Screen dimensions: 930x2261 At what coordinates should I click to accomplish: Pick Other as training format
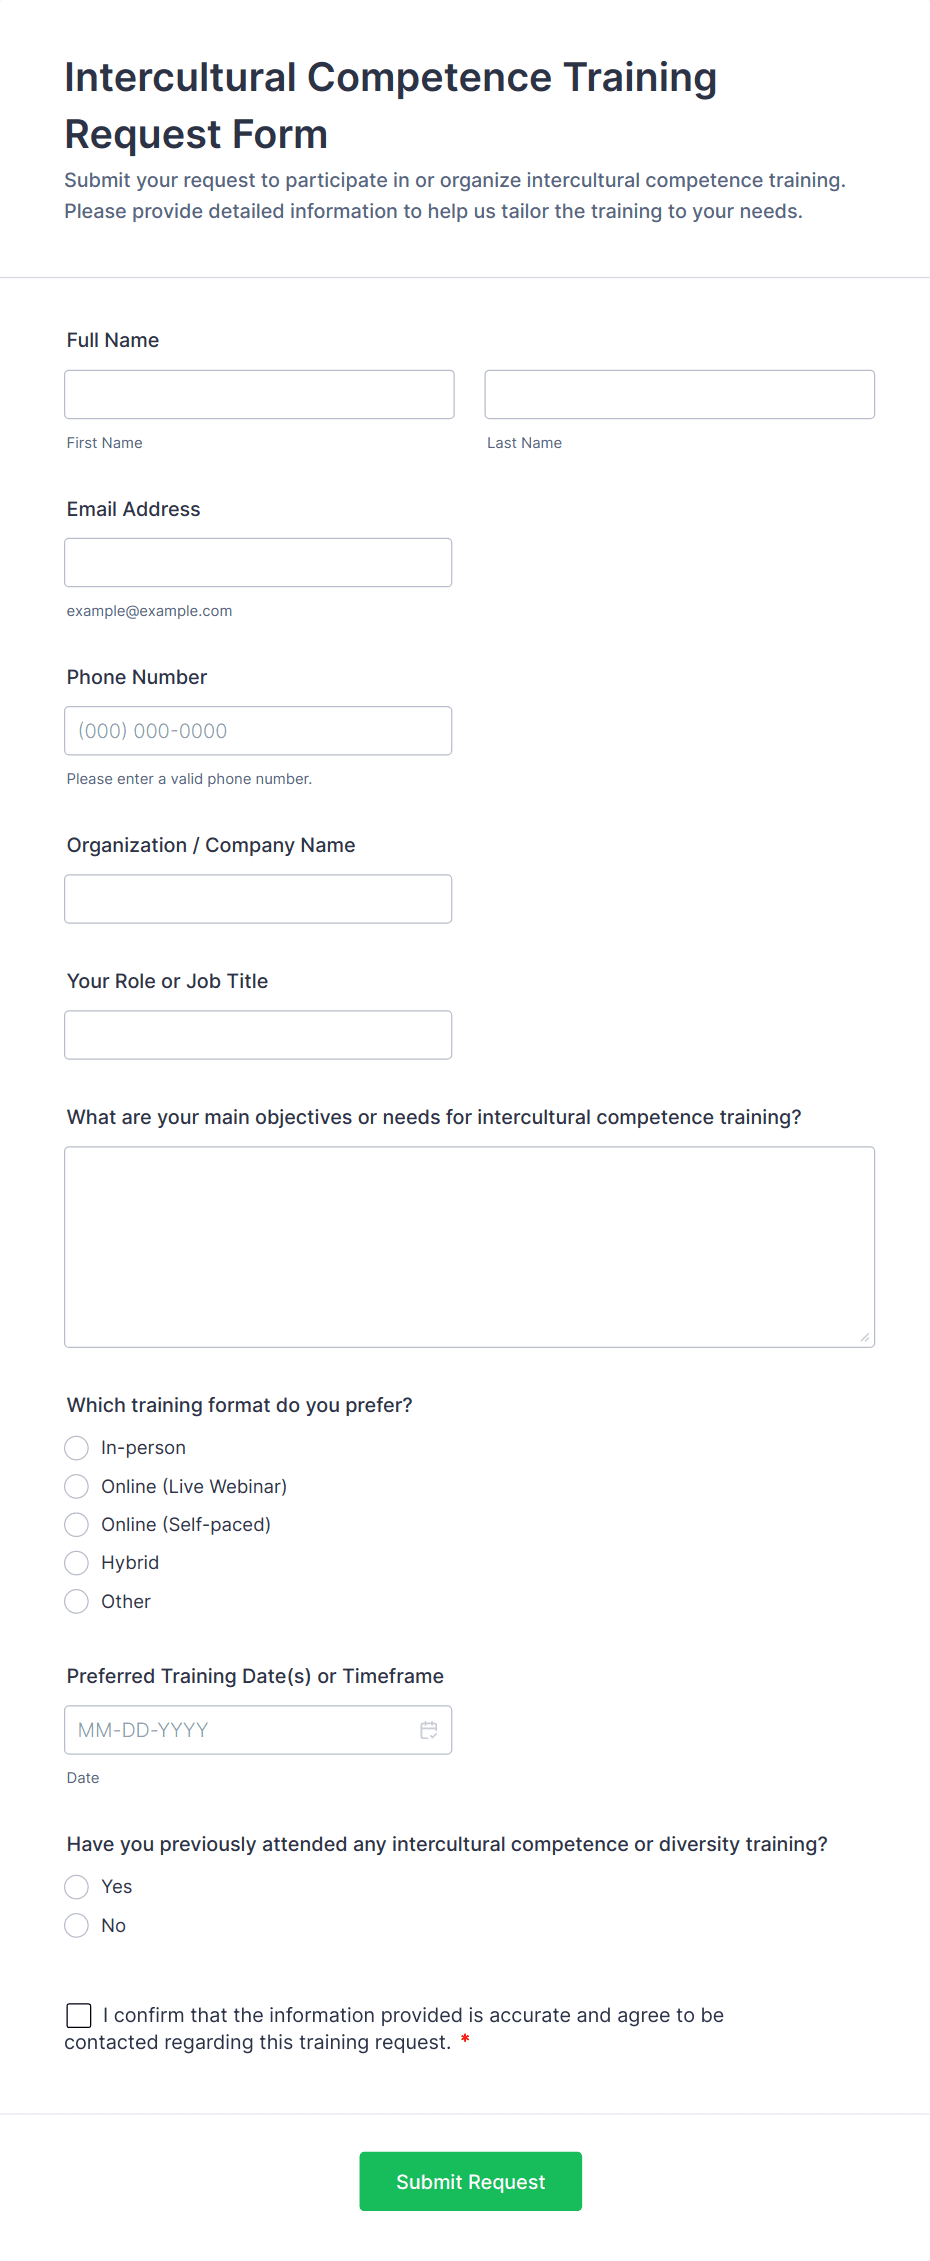pos(76,1601)
